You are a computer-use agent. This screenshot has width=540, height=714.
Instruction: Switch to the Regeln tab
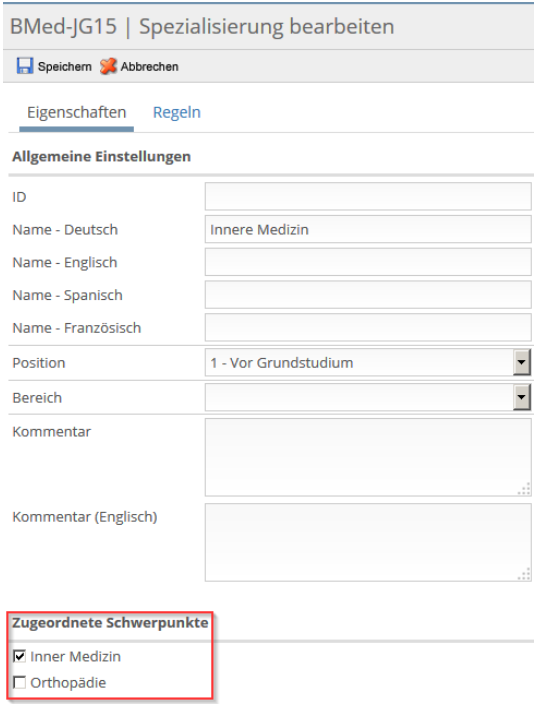[x=177, y=112]
